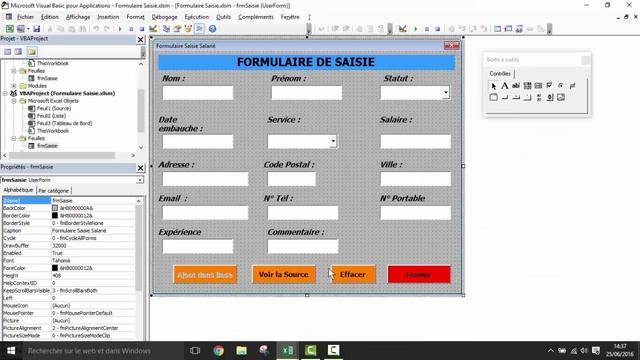Click the BorderColor property black swatch
640x360 pixels.
tap(55, 216)
